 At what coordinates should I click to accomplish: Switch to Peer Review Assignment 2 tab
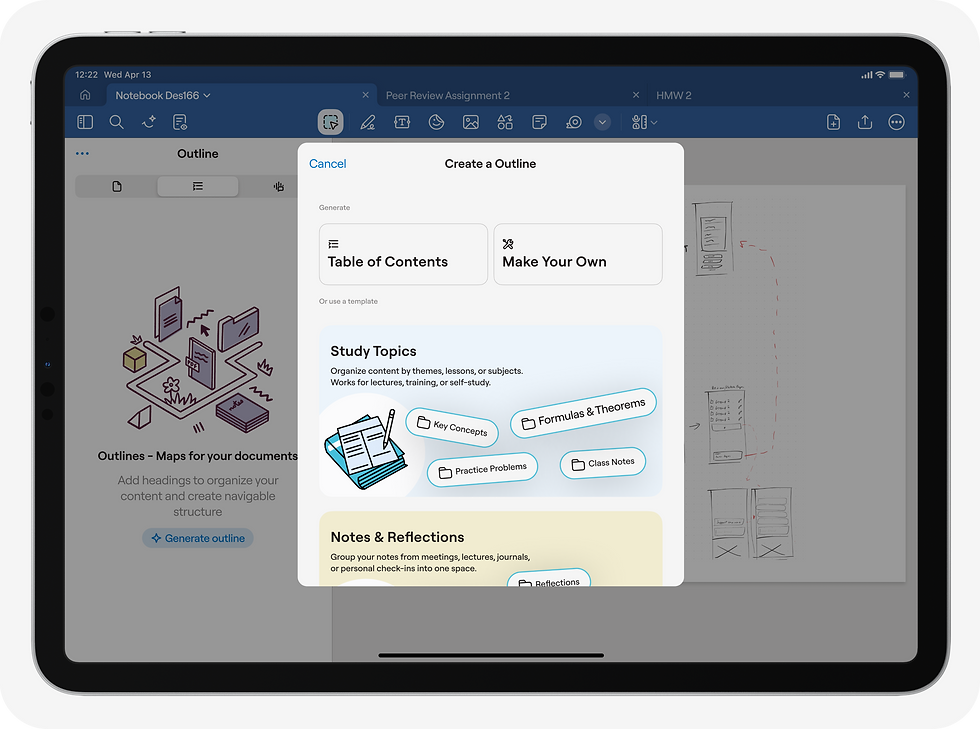[x=448, y=95]
